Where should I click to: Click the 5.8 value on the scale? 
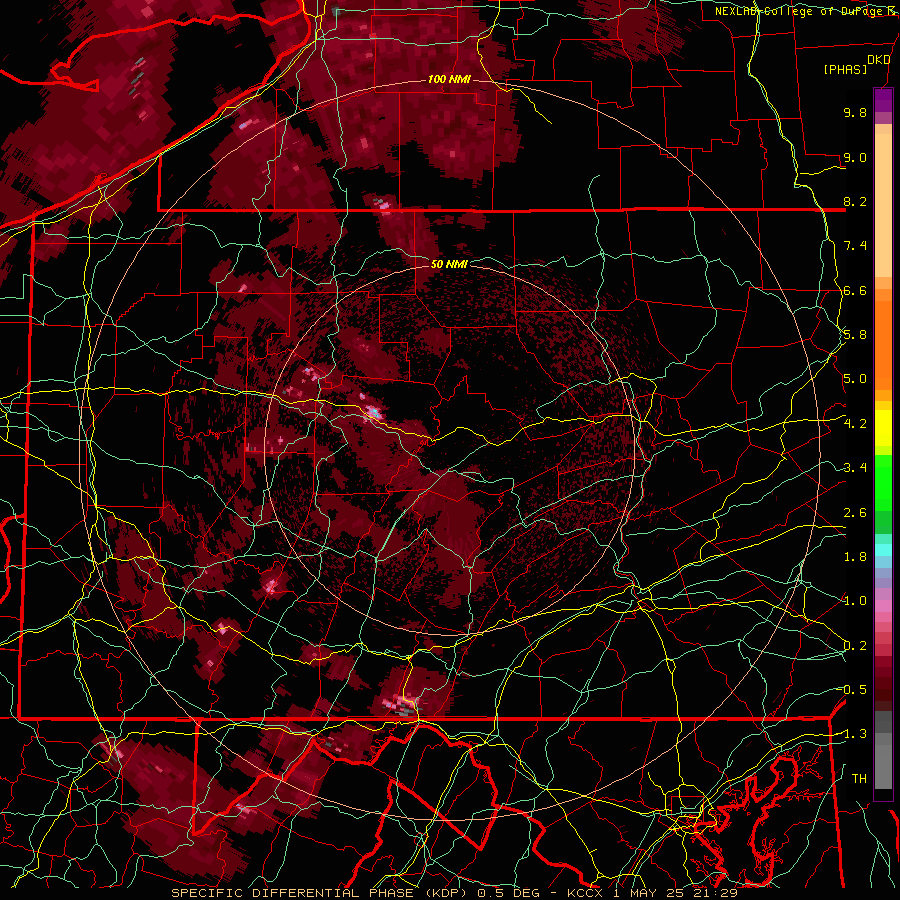855,335
